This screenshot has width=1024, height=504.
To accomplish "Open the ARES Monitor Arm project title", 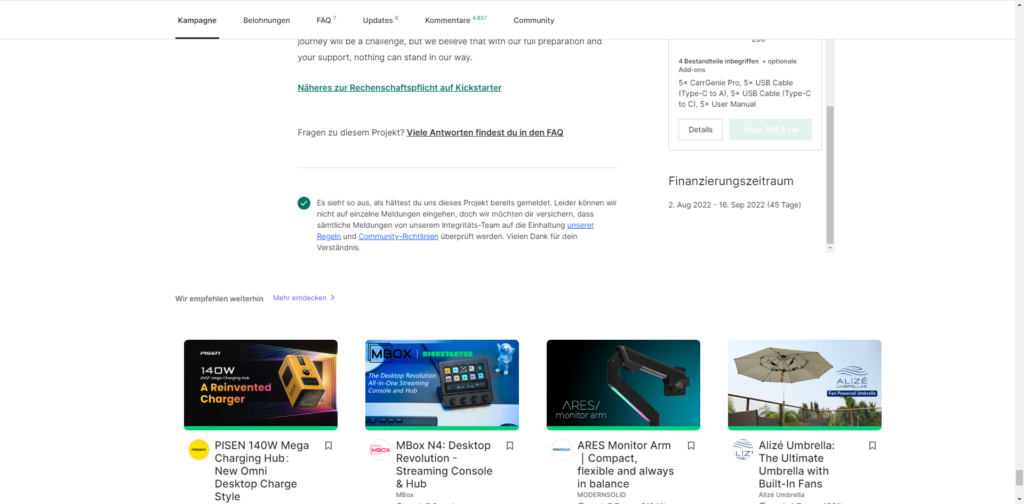I will tap(626, 464).
